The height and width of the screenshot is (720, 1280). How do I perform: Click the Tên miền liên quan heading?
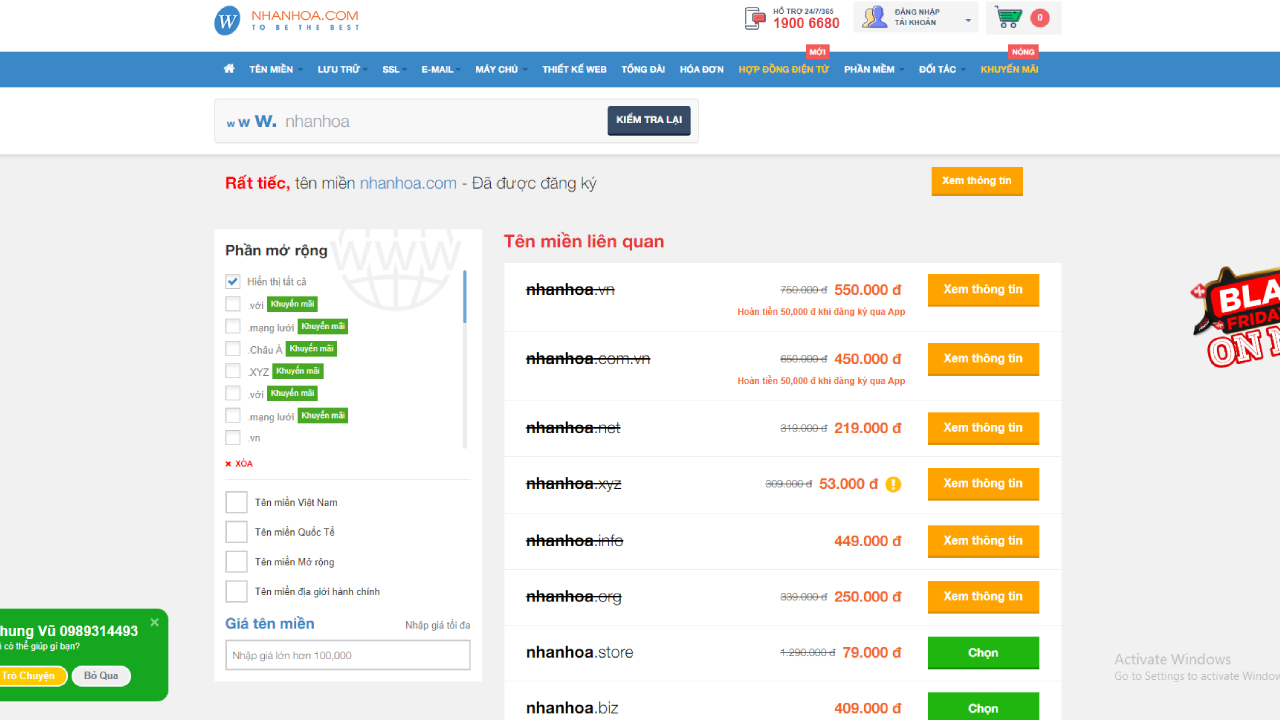point(584,241)
